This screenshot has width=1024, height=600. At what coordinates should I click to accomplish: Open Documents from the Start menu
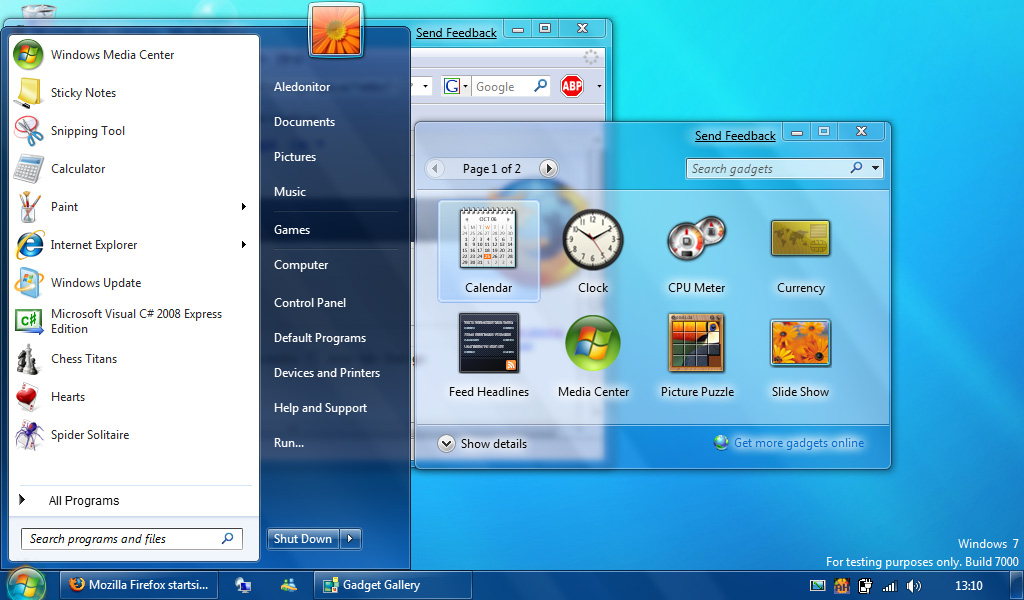pos(304,122)
